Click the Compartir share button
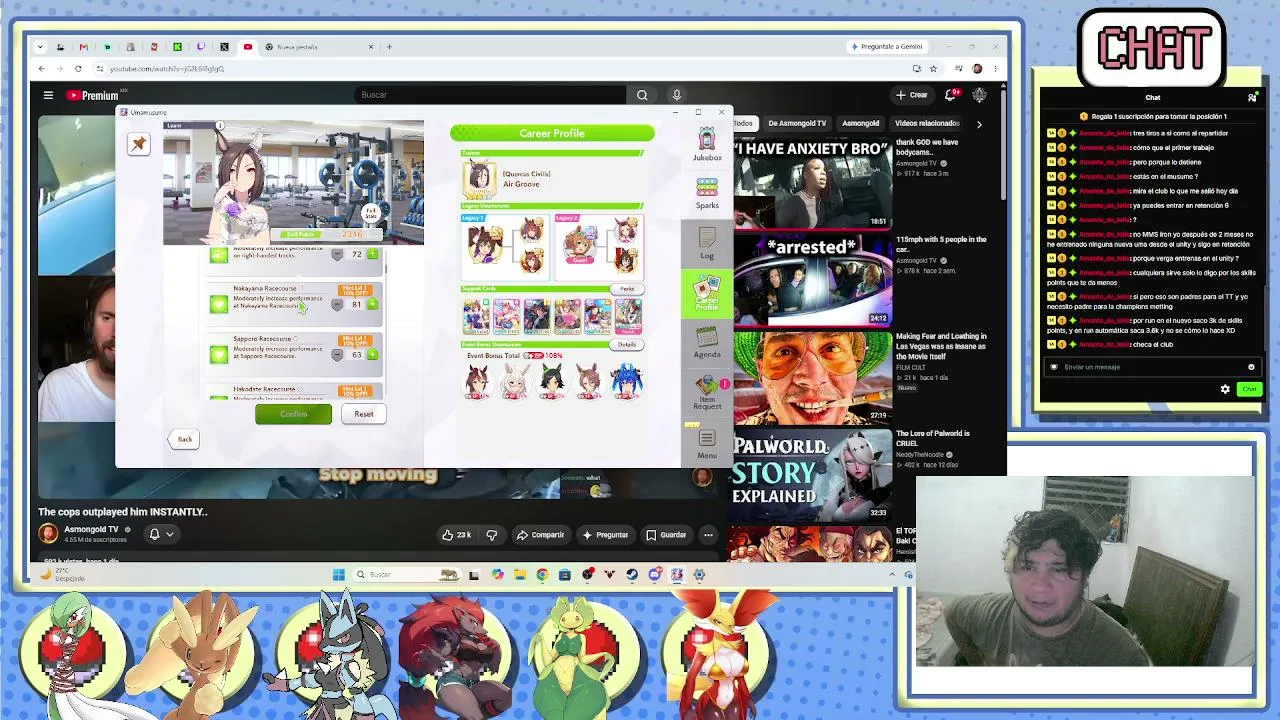The image size is (1280, 720). (x=540, y=535)
